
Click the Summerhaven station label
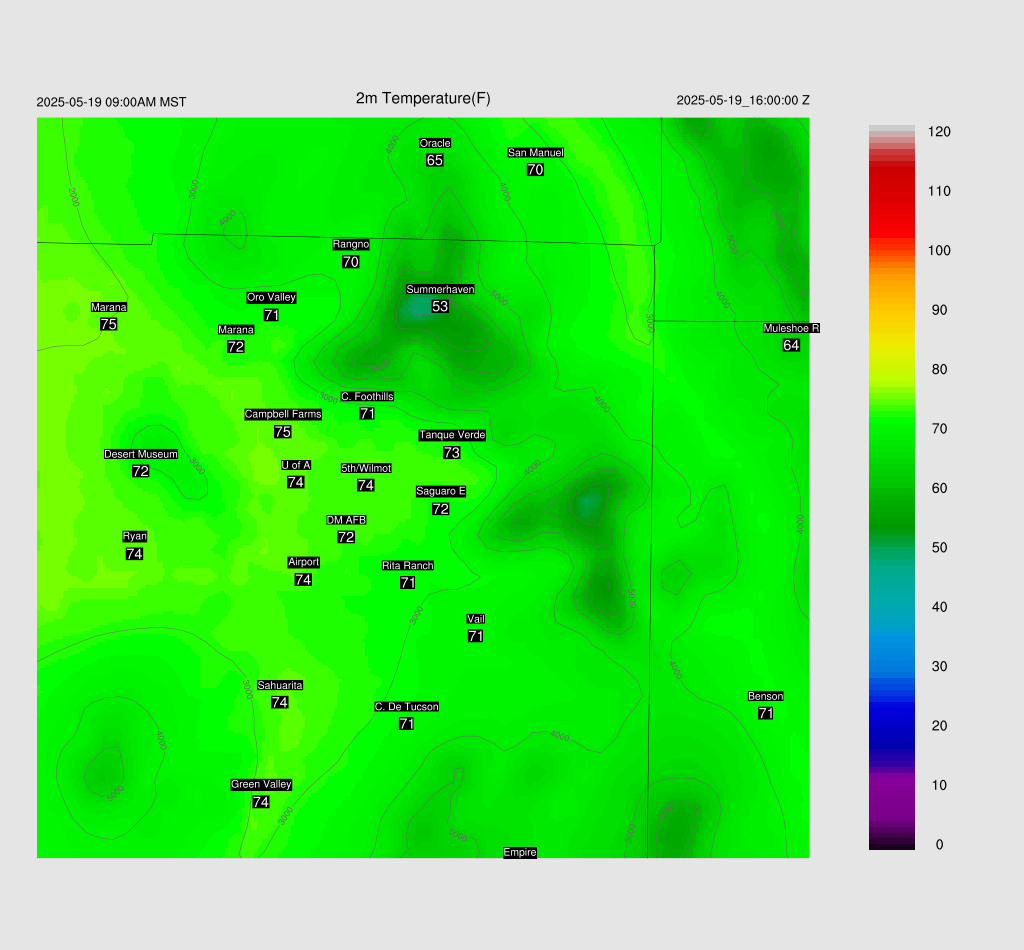440,289
